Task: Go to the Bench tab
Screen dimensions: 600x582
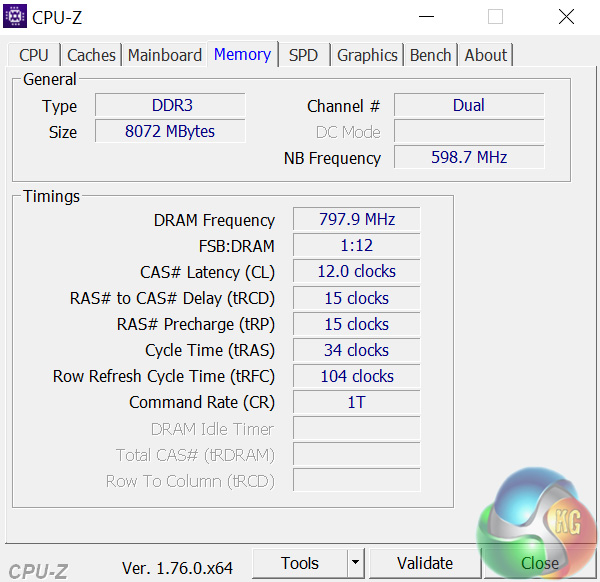Action: (430, 55)
